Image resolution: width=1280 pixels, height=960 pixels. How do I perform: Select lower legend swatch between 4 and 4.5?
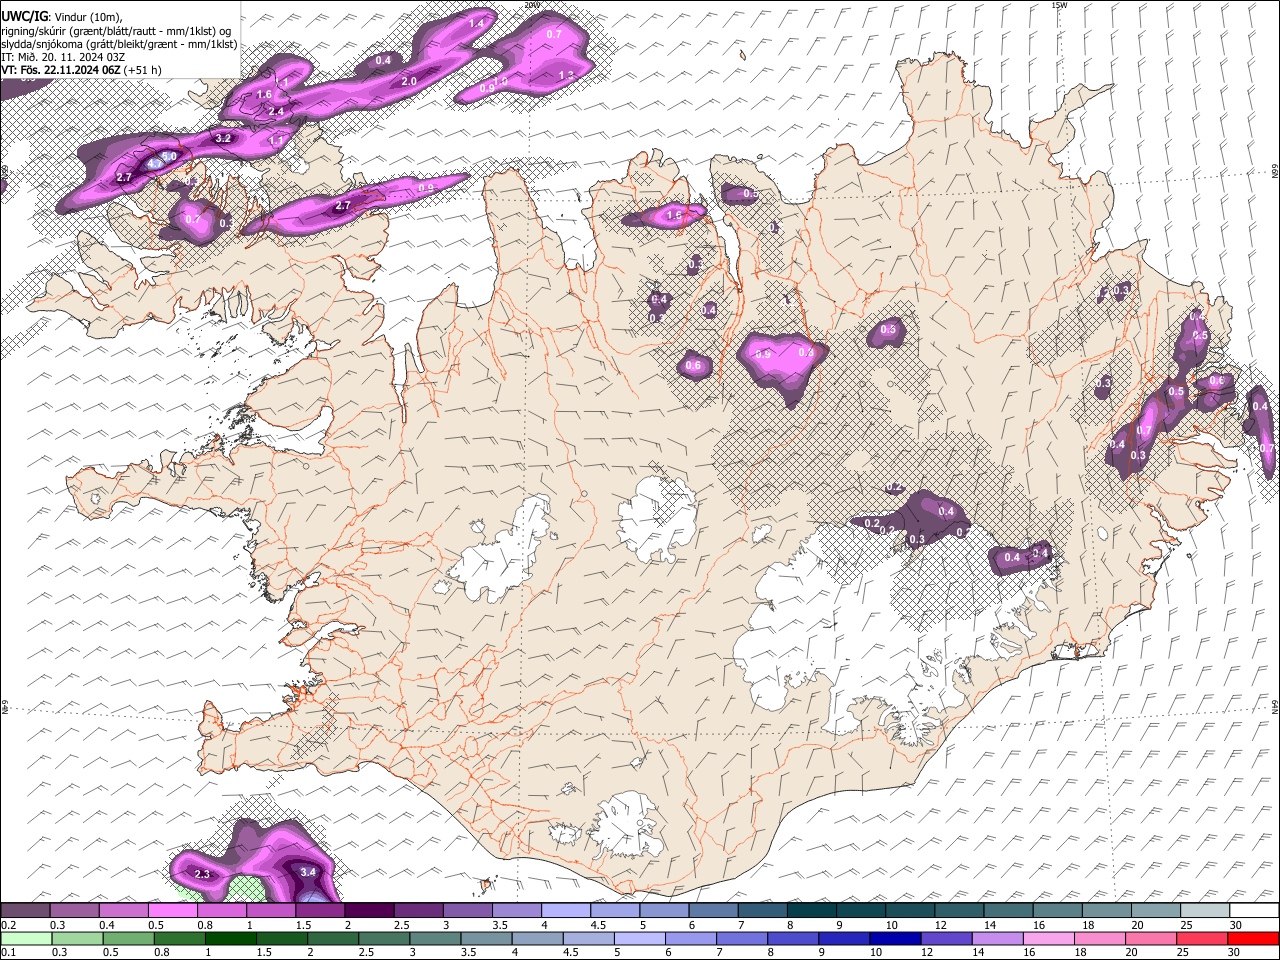[536, 938]
